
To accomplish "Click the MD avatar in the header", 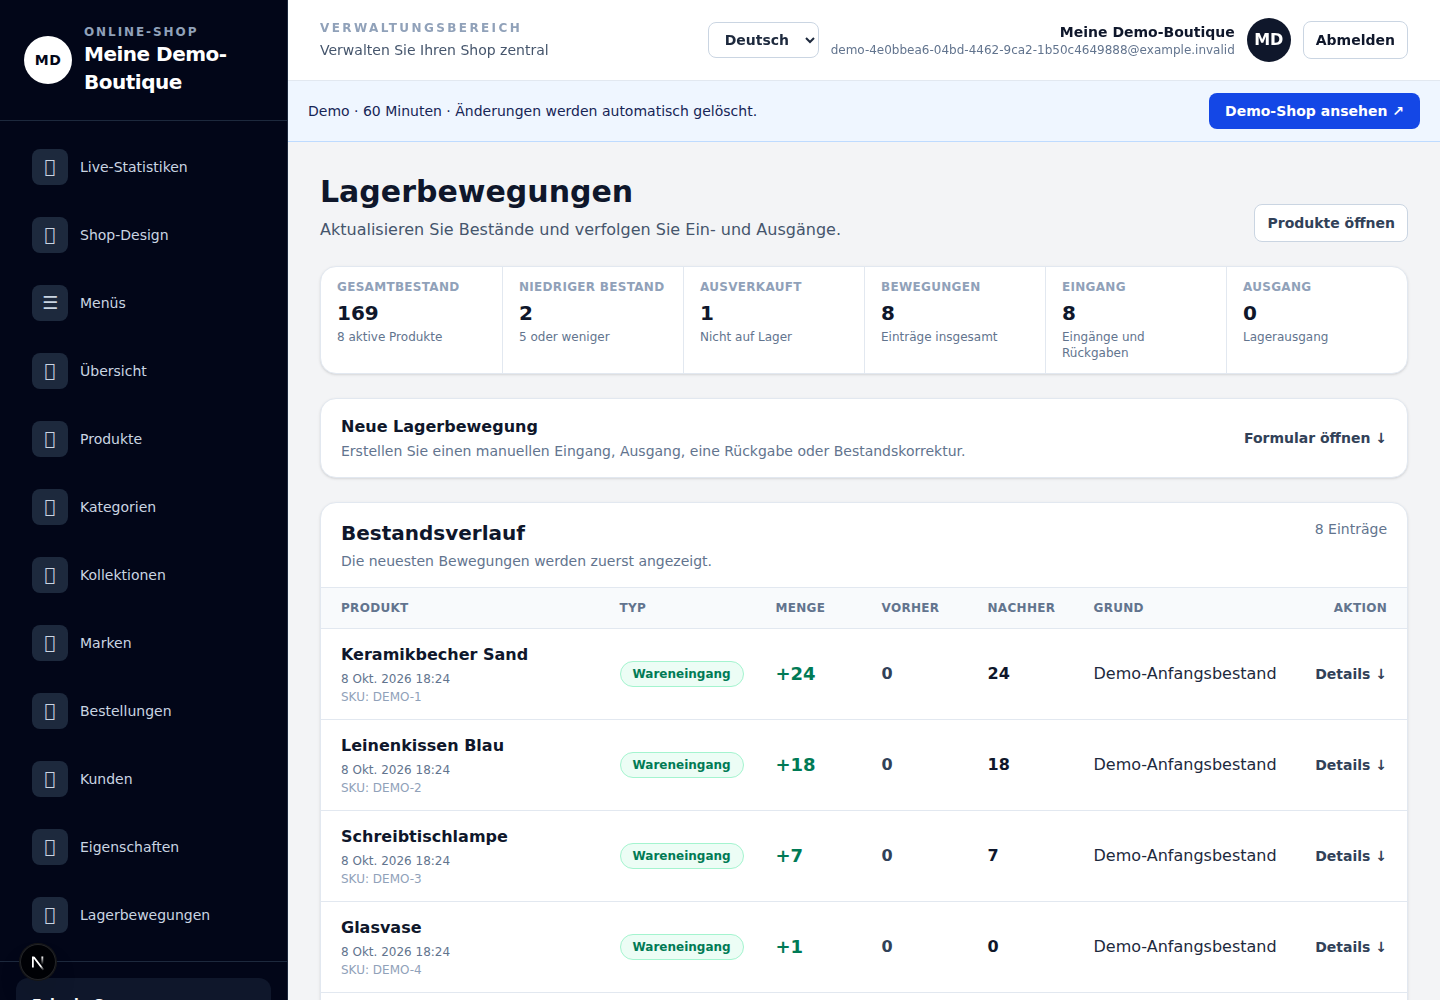I will point(1269,40).
